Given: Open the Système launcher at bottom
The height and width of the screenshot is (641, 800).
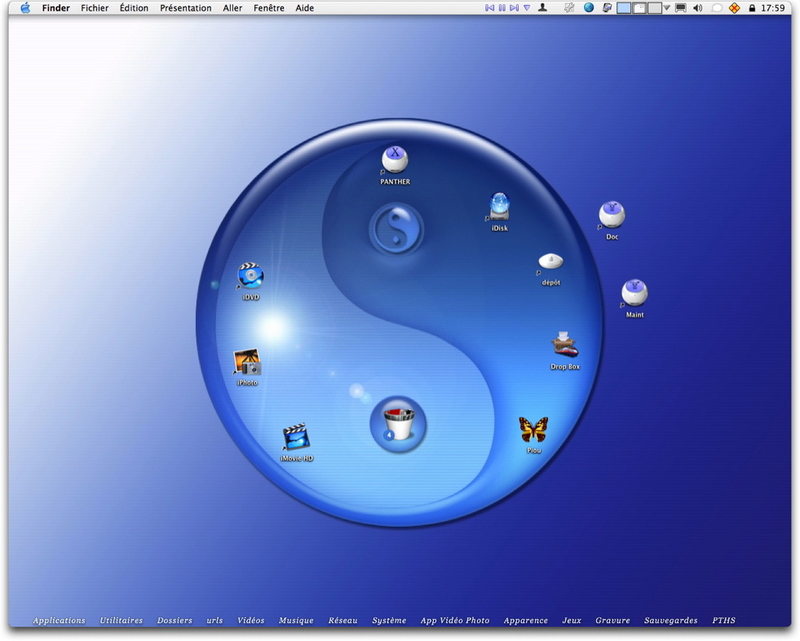Looking at the screenshot, I should (389, 621).
